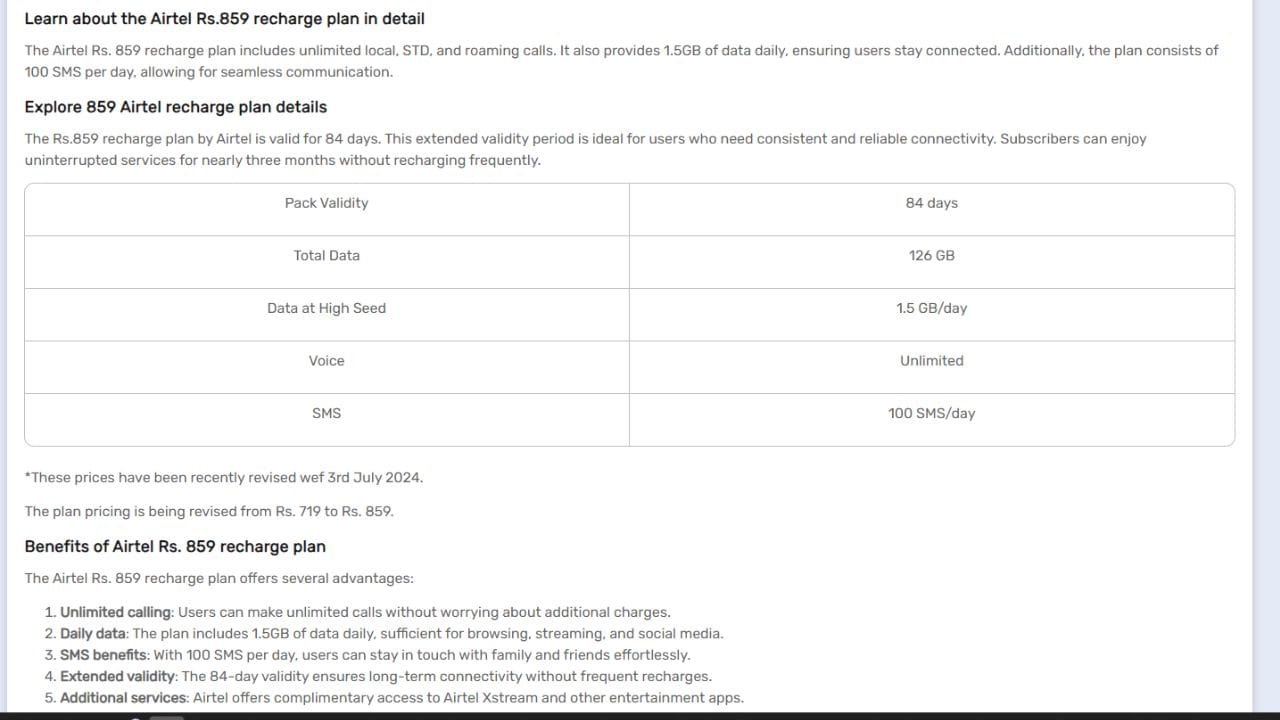Click the "Rs. 719 to Rs. 859" pricing line
1280x720 pixels.
[x=209, y=512]
